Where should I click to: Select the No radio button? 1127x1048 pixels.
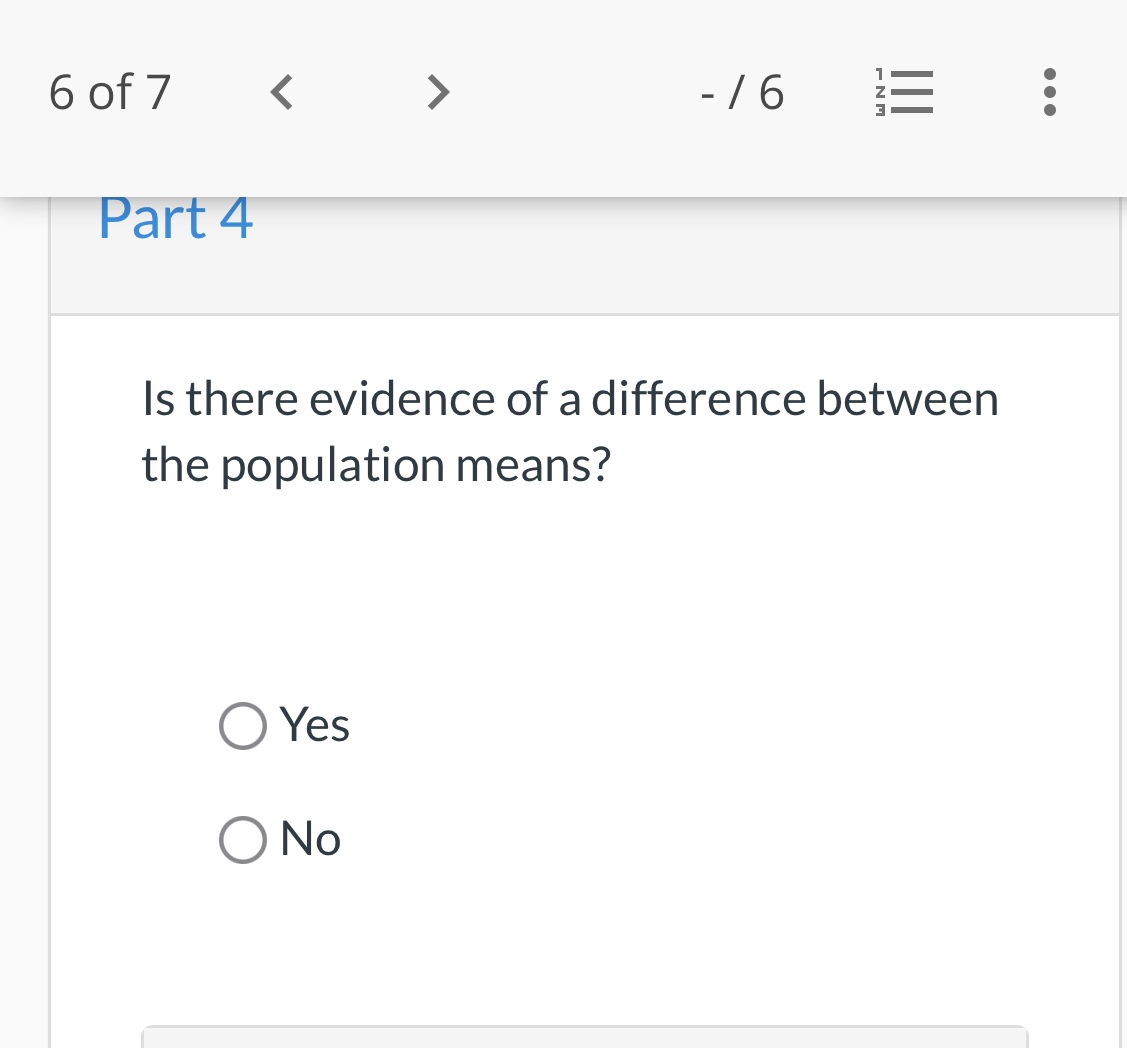pos(242,839)
